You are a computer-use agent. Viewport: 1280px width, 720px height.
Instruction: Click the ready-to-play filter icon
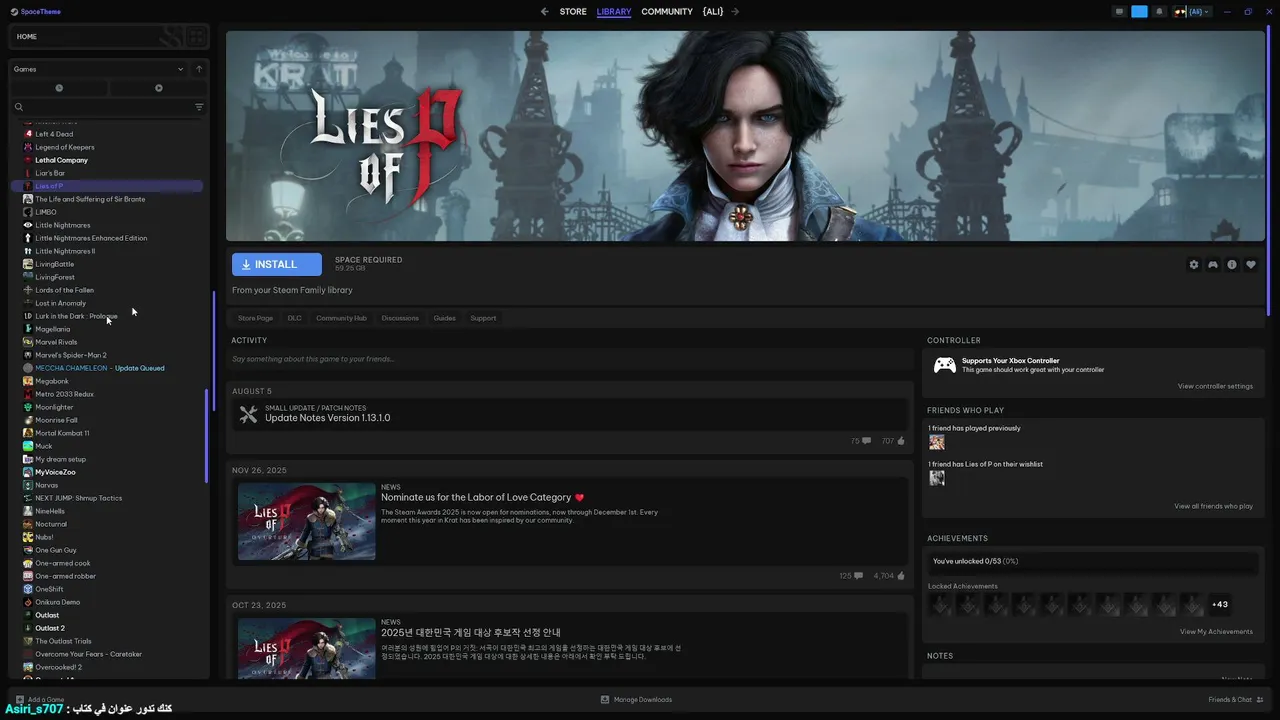pyautogui.click(x=158, y=88)
